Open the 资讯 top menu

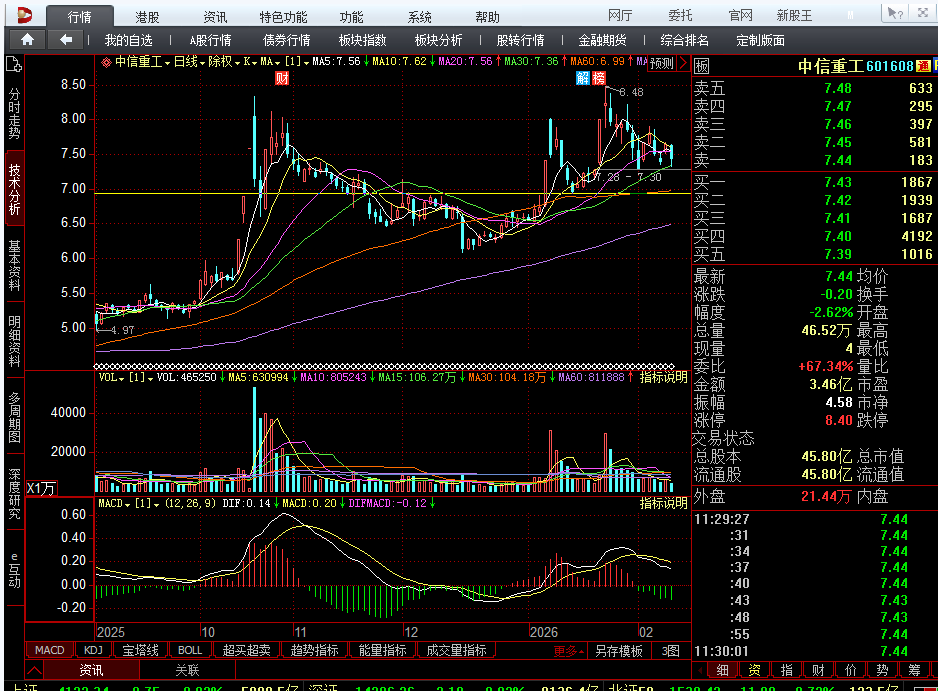coord(215,17)
